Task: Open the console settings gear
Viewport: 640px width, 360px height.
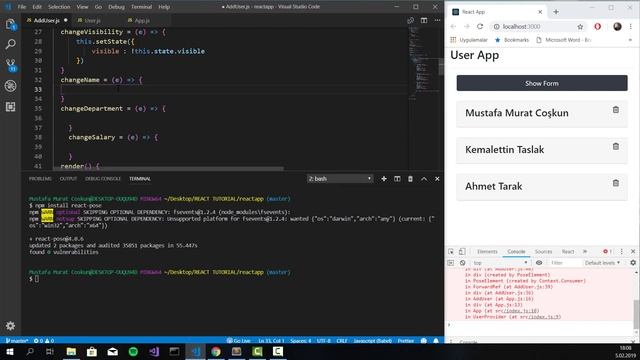Action: (x=633, y=263)
